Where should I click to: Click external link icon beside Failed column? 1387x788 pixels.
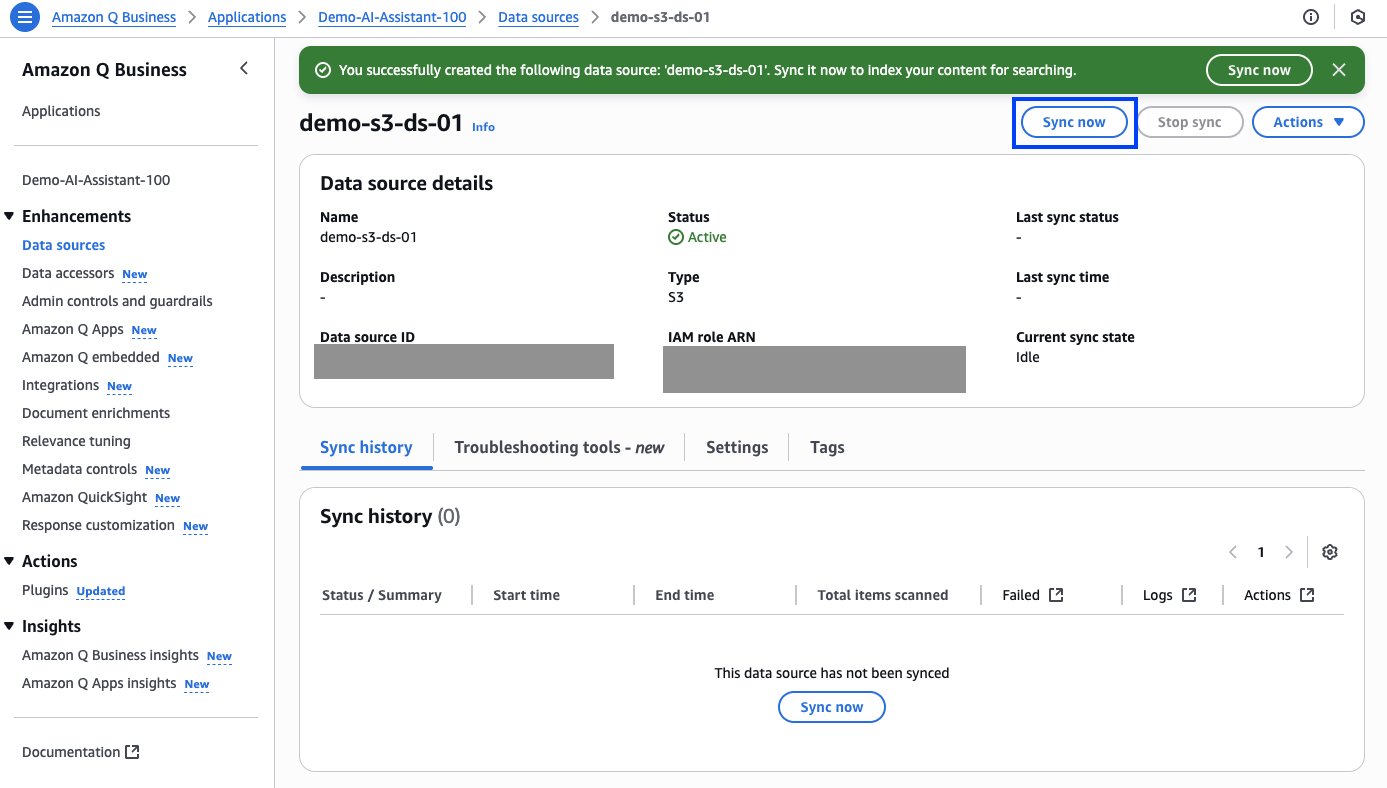click(x=1056, y=595)
